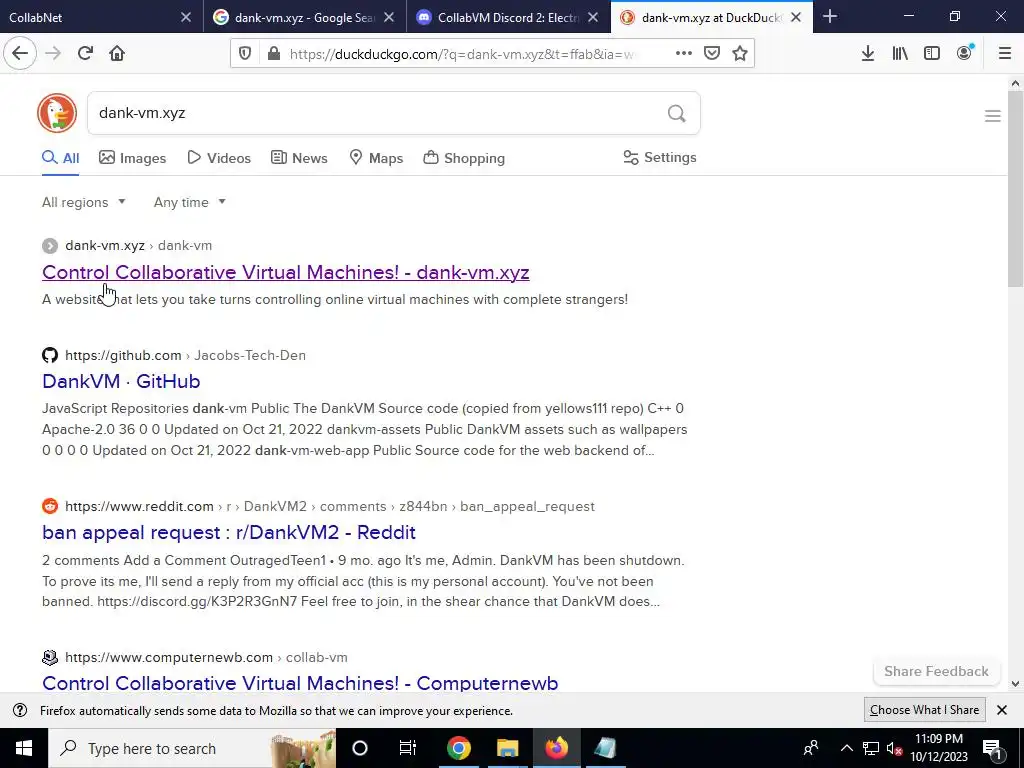The height and width of the screenshot is (768, 1024).
Task: Close the CollabVM Discord 2 tab
Action: [x=593, y=18]
